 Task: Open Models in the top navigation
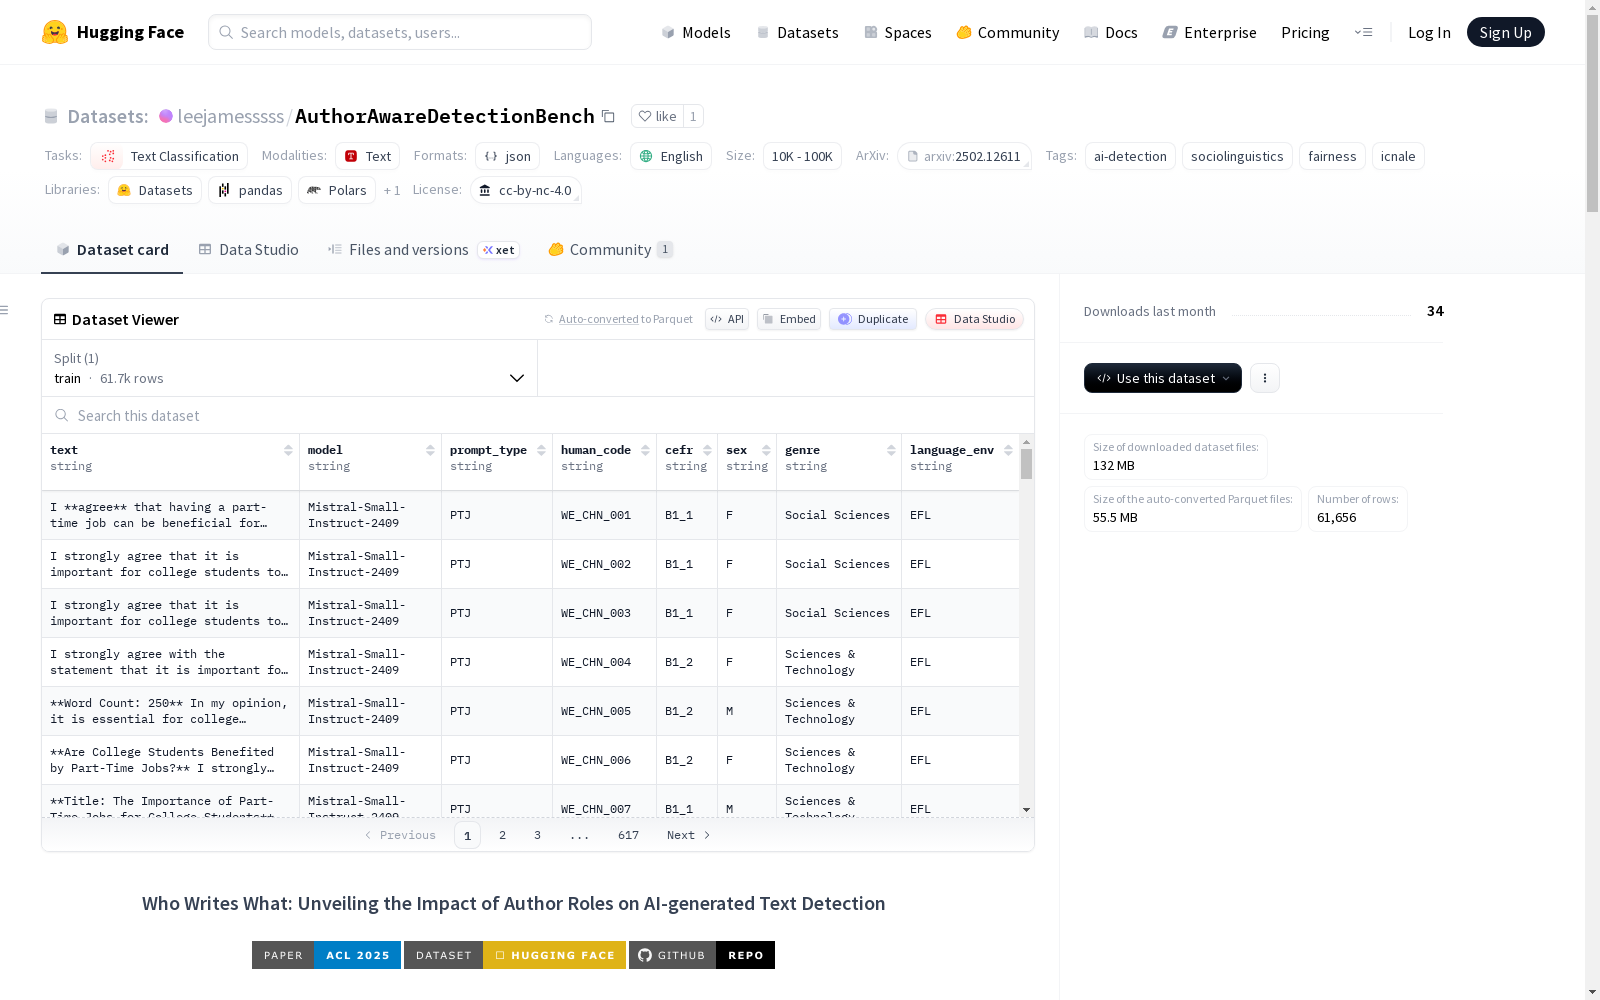point(696,32)
